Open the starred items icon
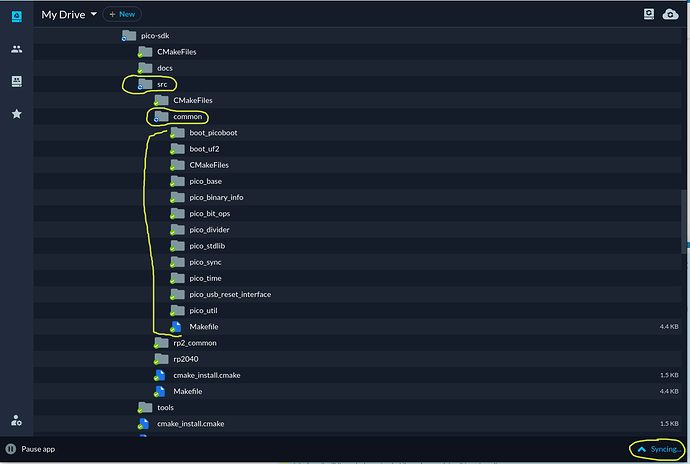The image size is (690, 464). (16, 114)
